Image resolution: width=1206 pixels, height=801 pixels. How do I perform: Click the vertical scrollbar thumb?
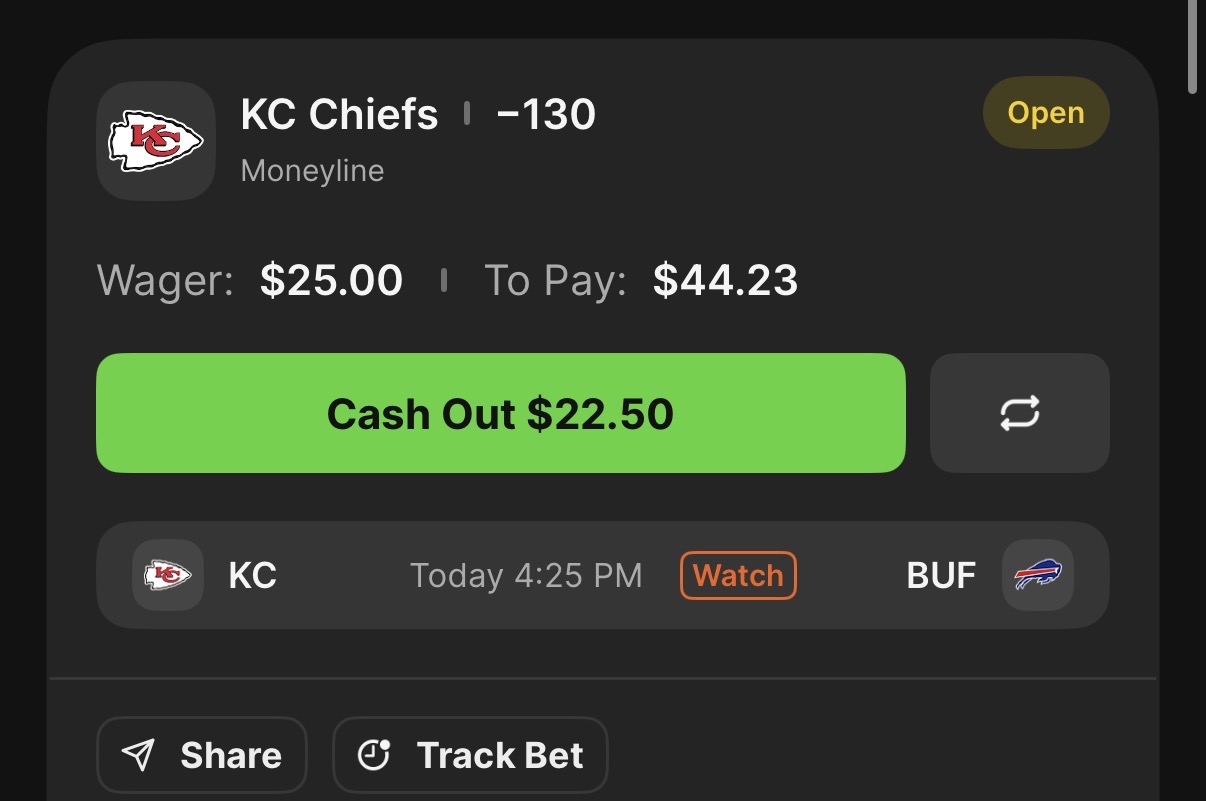click(x=1192, y=47)
